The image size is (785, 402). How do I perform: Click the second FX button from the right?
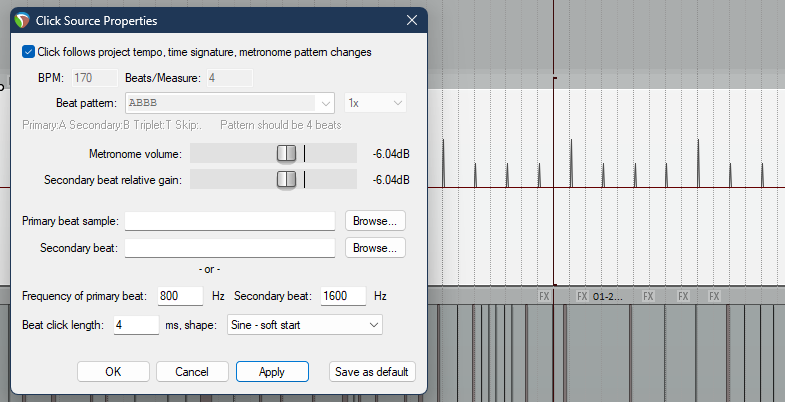(x=683, y=297)
